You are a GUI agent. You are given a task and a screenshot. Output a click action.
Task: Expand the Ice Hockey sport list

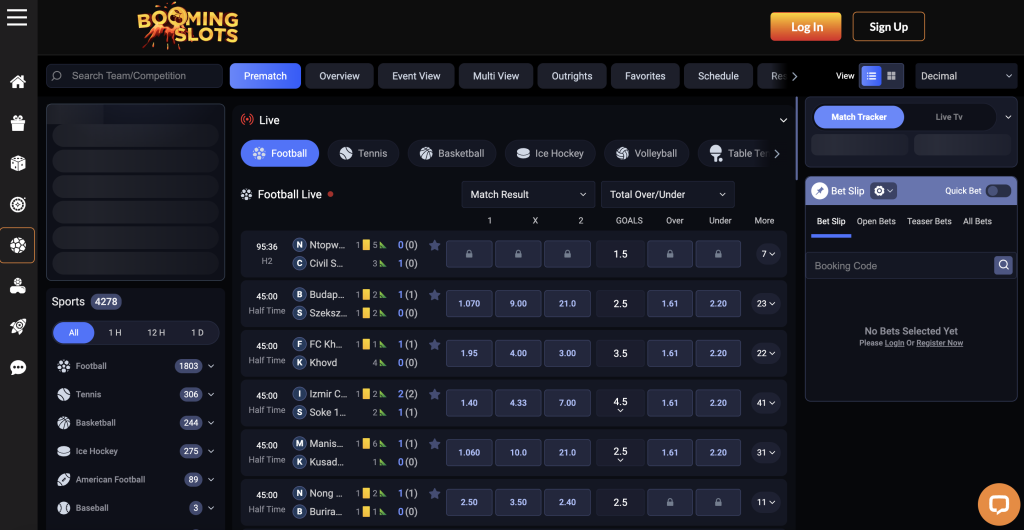pos(211,451)
